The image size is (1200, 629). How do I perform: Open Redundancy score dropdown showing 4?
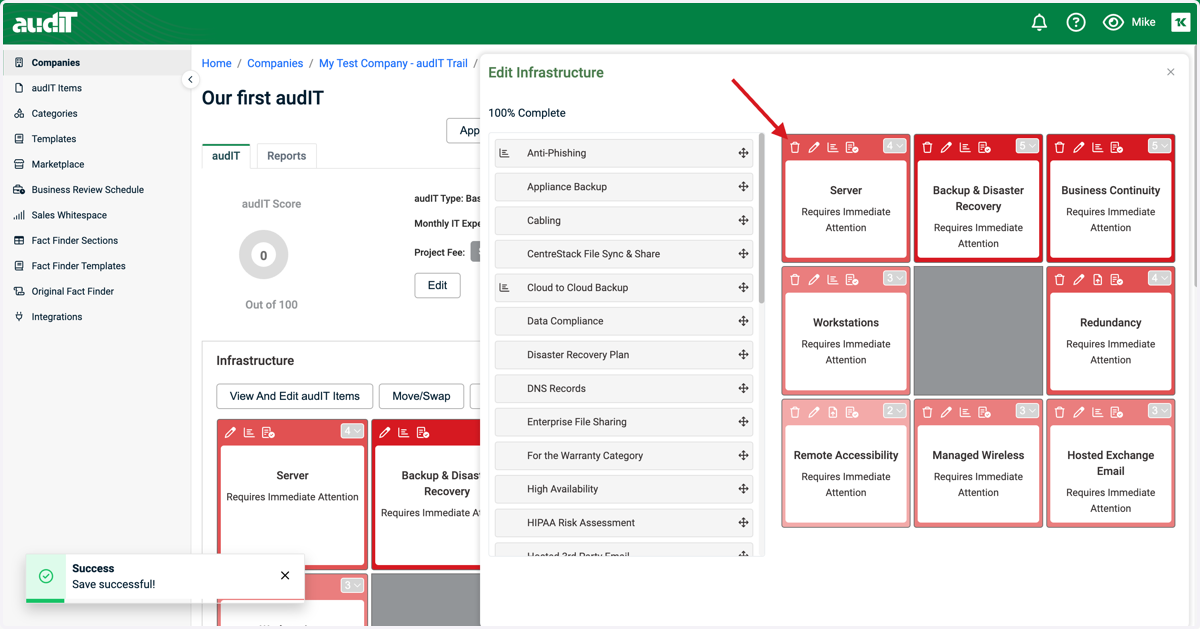click(x=1159, y=278)
